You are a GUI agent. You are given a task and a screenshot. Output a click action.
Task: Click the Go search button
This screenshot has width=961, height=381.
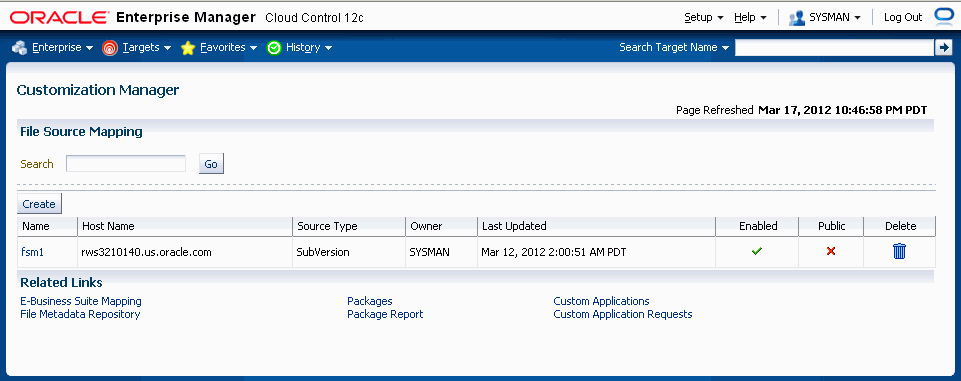(x=211, y=164)
